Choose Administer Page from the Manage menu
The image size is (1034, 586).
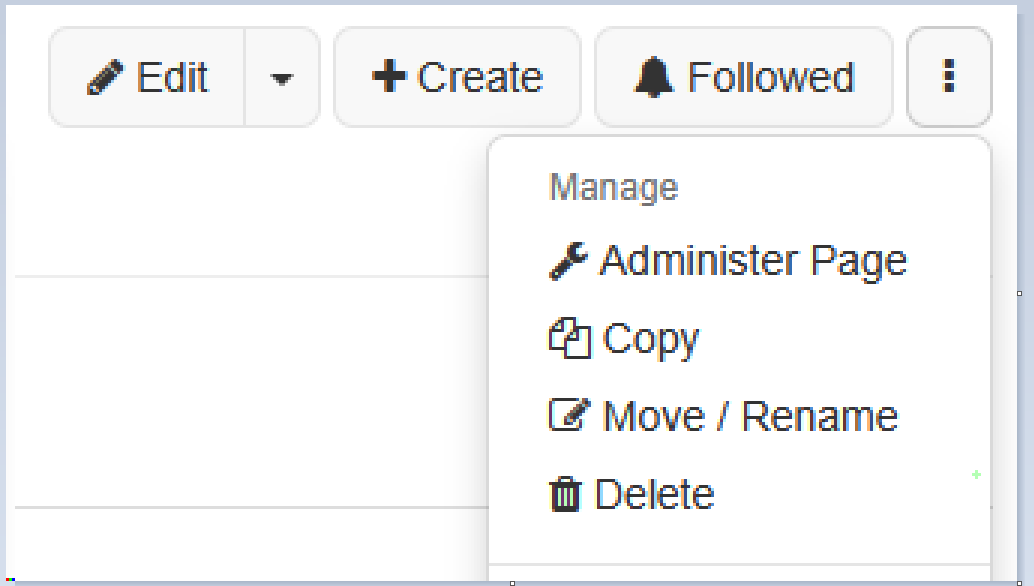point(753,261)
